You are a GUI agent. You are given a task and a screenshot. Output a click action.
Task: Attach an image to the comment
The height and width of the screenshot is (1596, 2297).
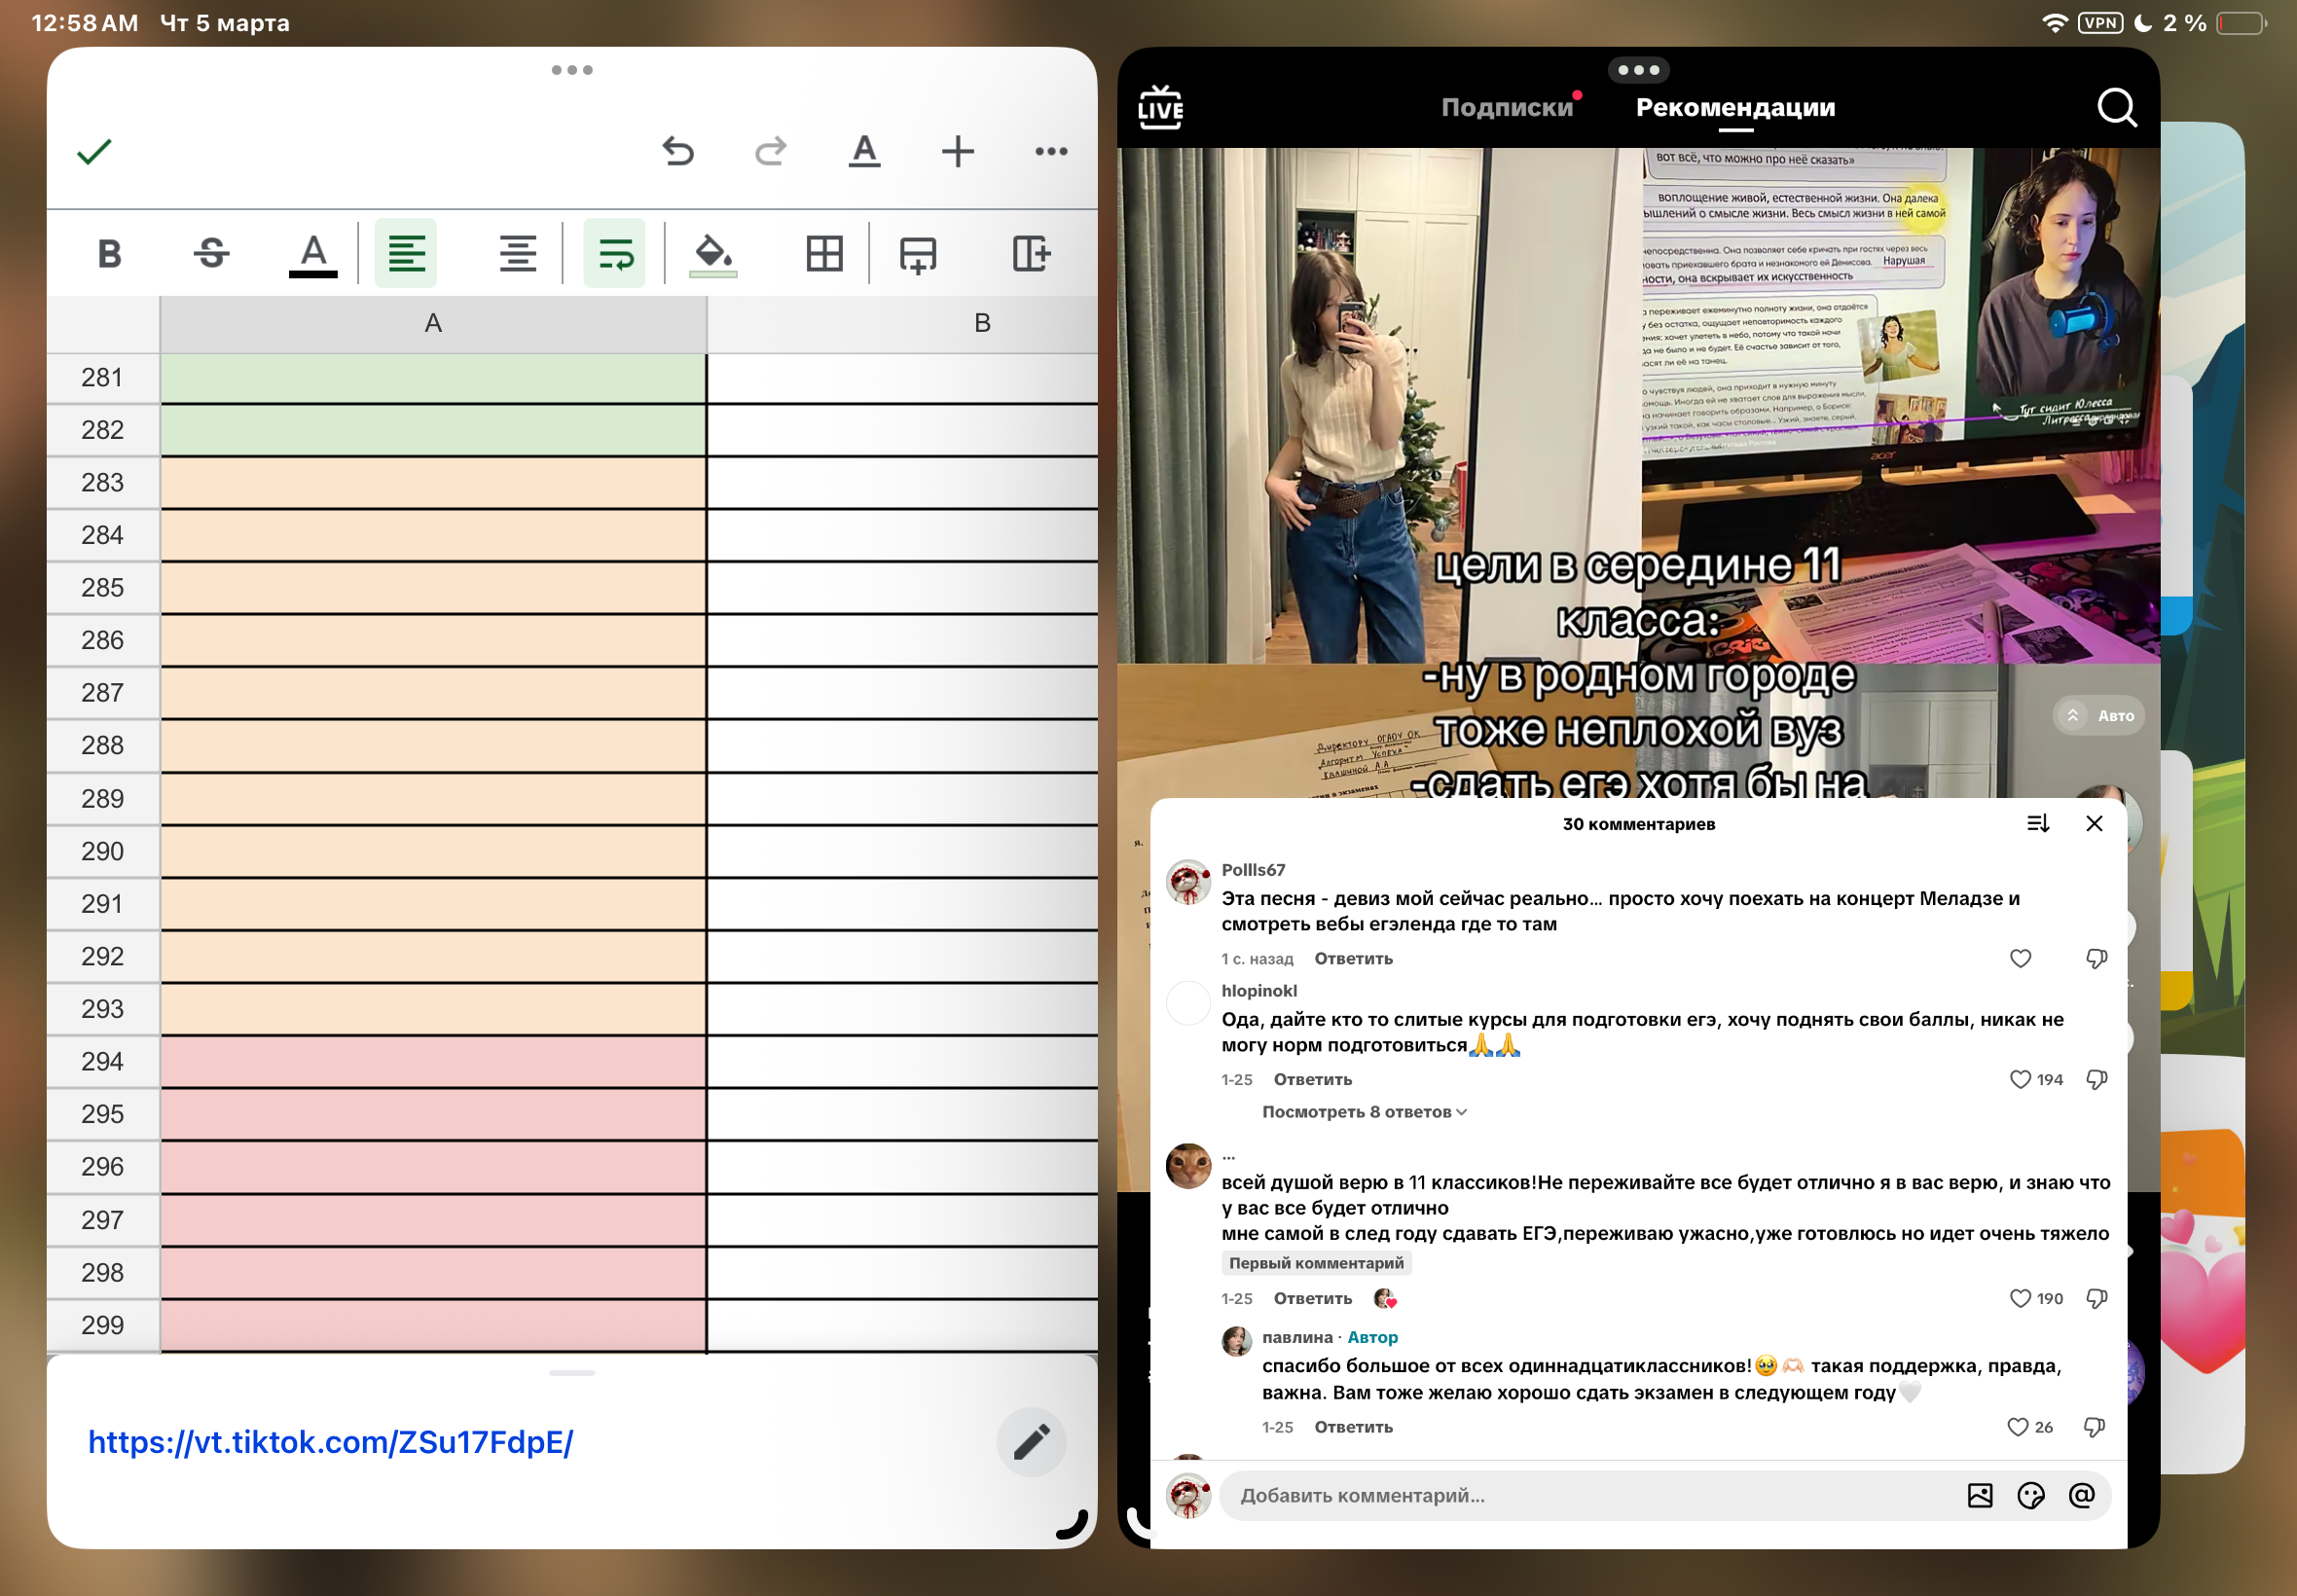click(x=1979, y=1496)
